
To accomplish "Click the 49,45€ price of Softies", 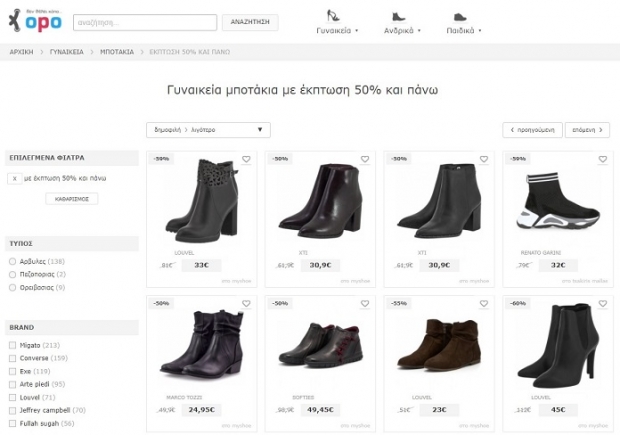I will (320, 410).
